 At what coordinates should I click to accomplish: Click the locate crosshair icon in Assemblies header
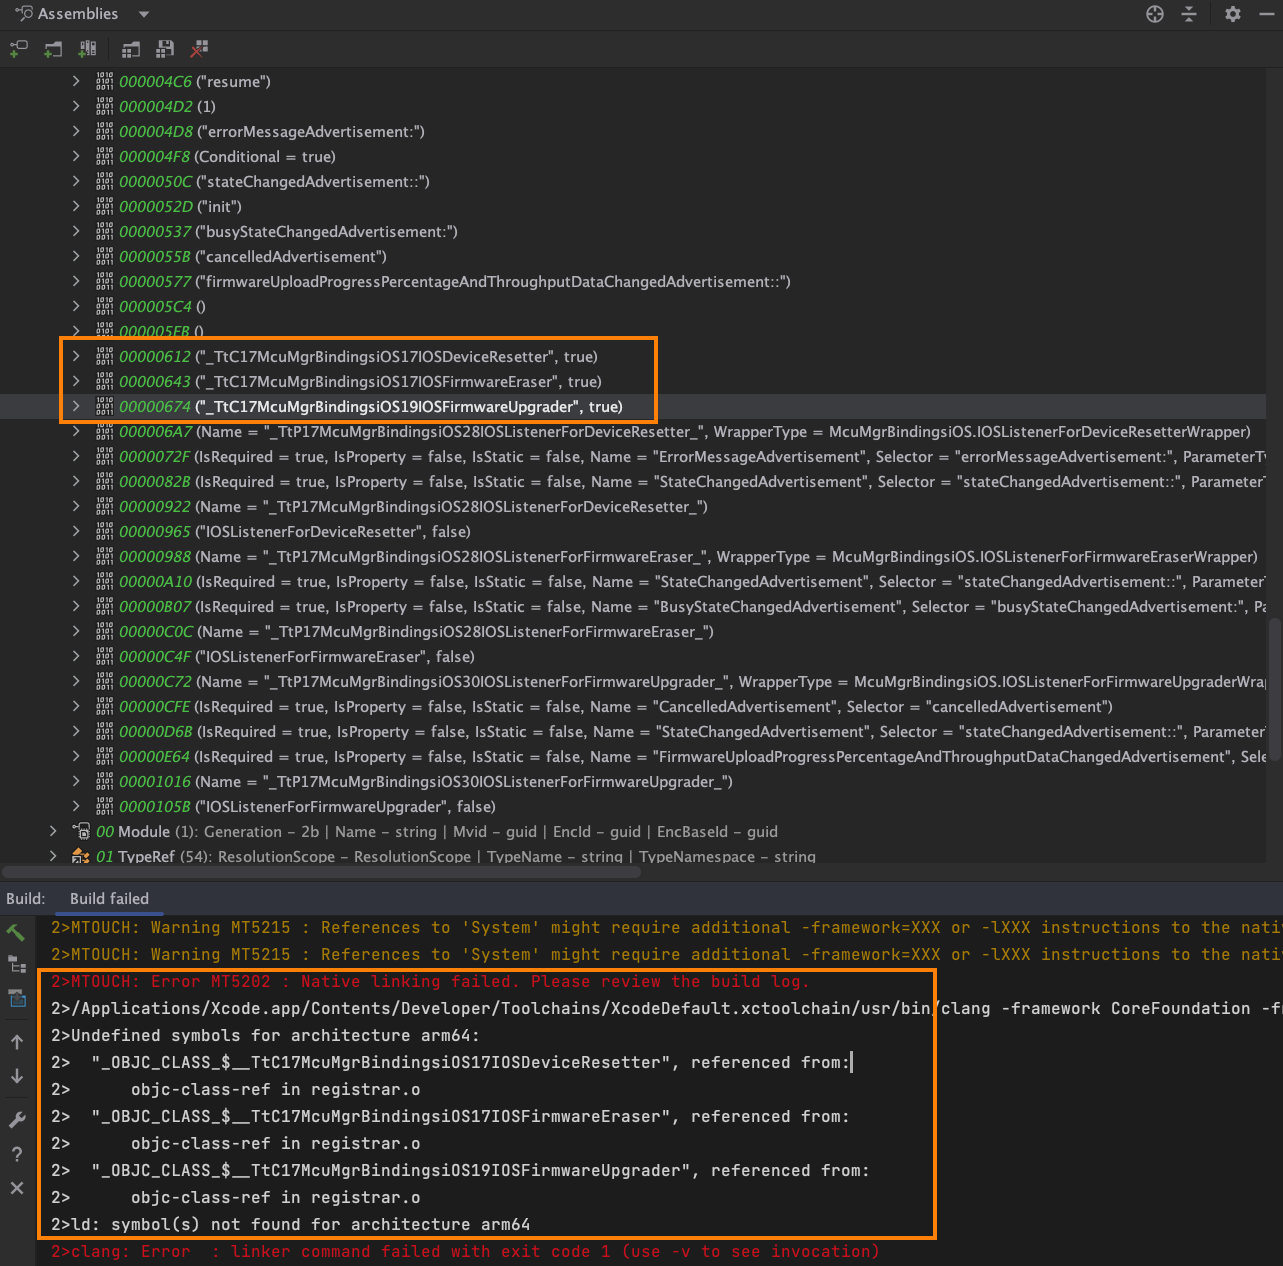(x=1155, y=14)
